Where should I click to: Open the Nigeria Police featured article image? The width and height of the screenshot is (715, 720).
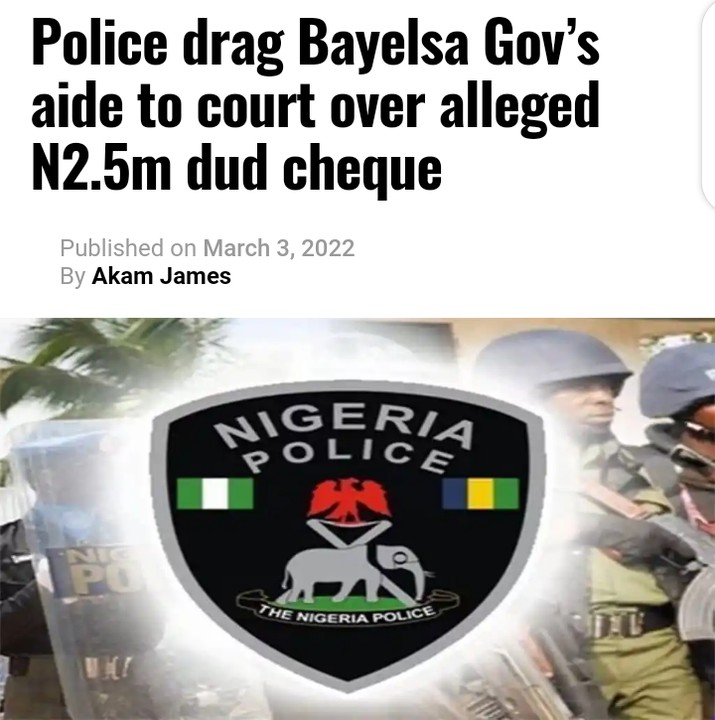357,519
